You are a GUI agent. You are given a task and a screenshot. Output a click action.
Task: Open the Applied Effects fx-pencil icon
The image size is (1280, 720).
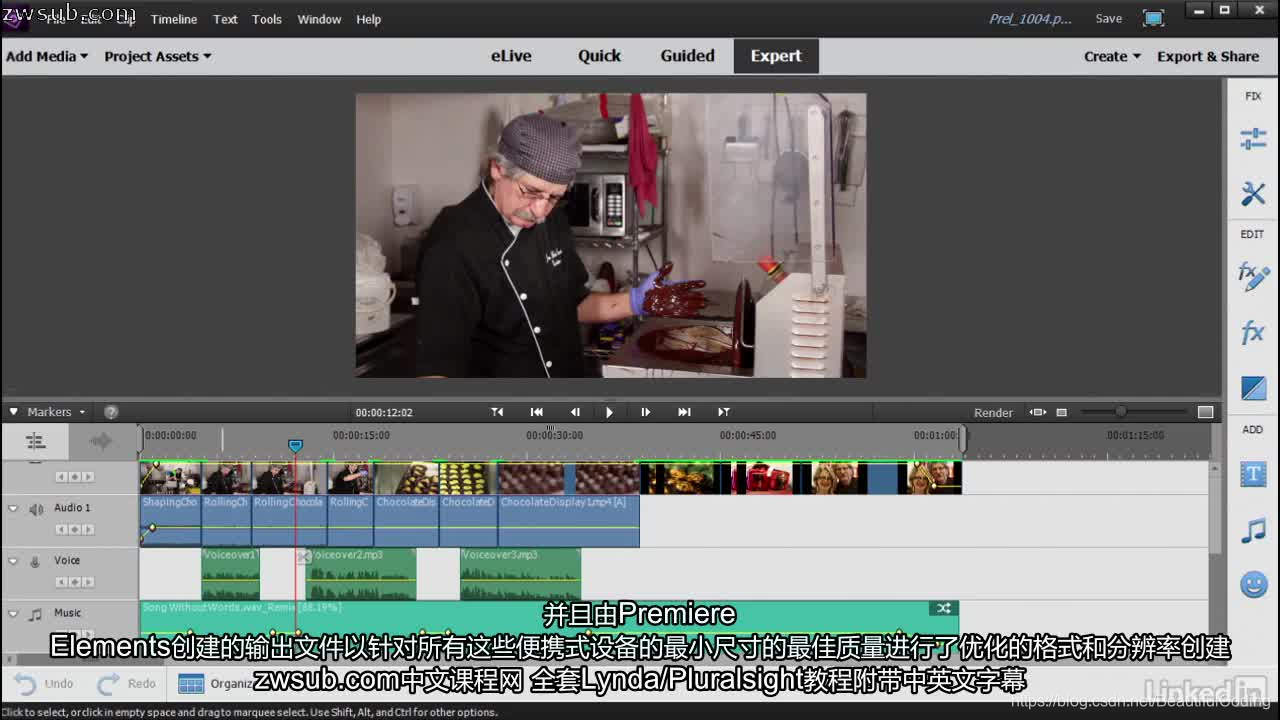click(x=1253, y=277)
